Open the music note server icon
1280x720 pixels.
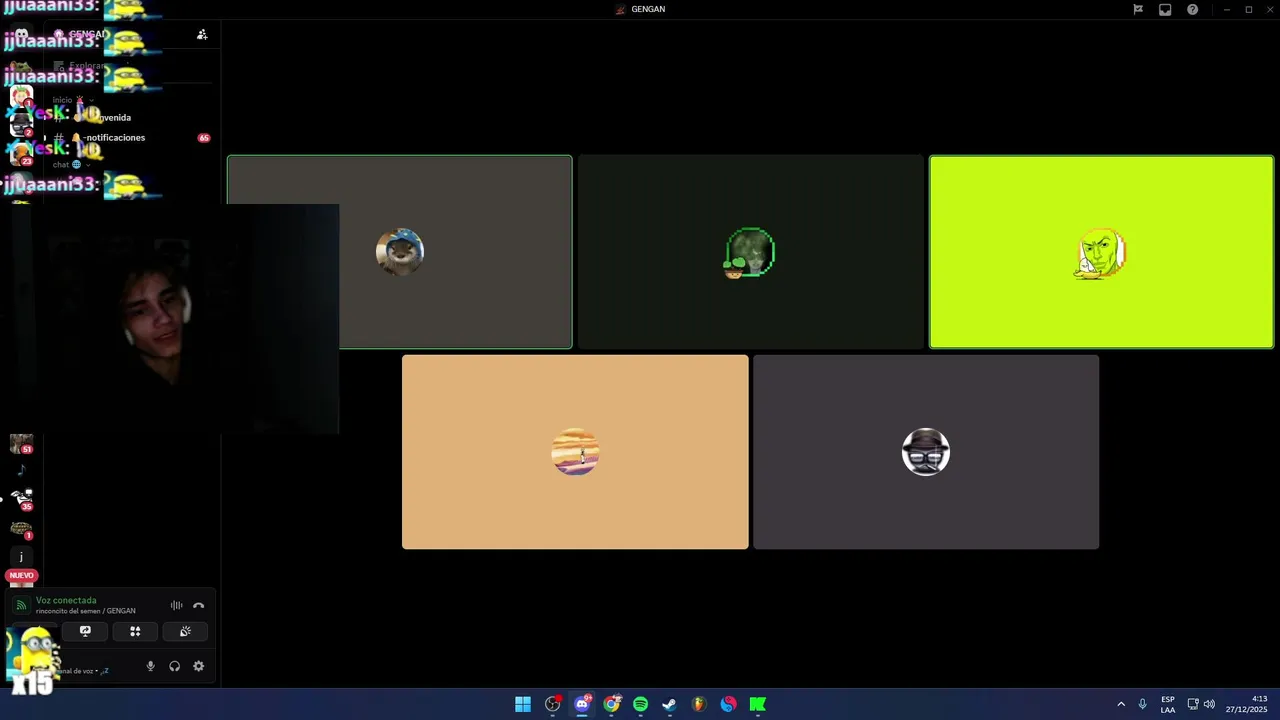tap(21, 470)
